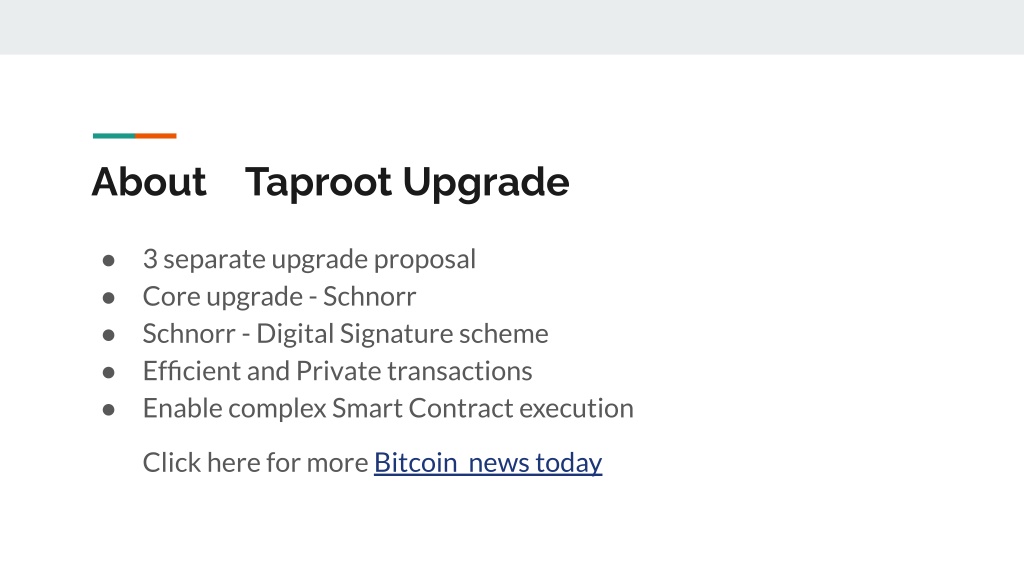Click bullet dot before Enable complex Smart Contract

[108, 409]
